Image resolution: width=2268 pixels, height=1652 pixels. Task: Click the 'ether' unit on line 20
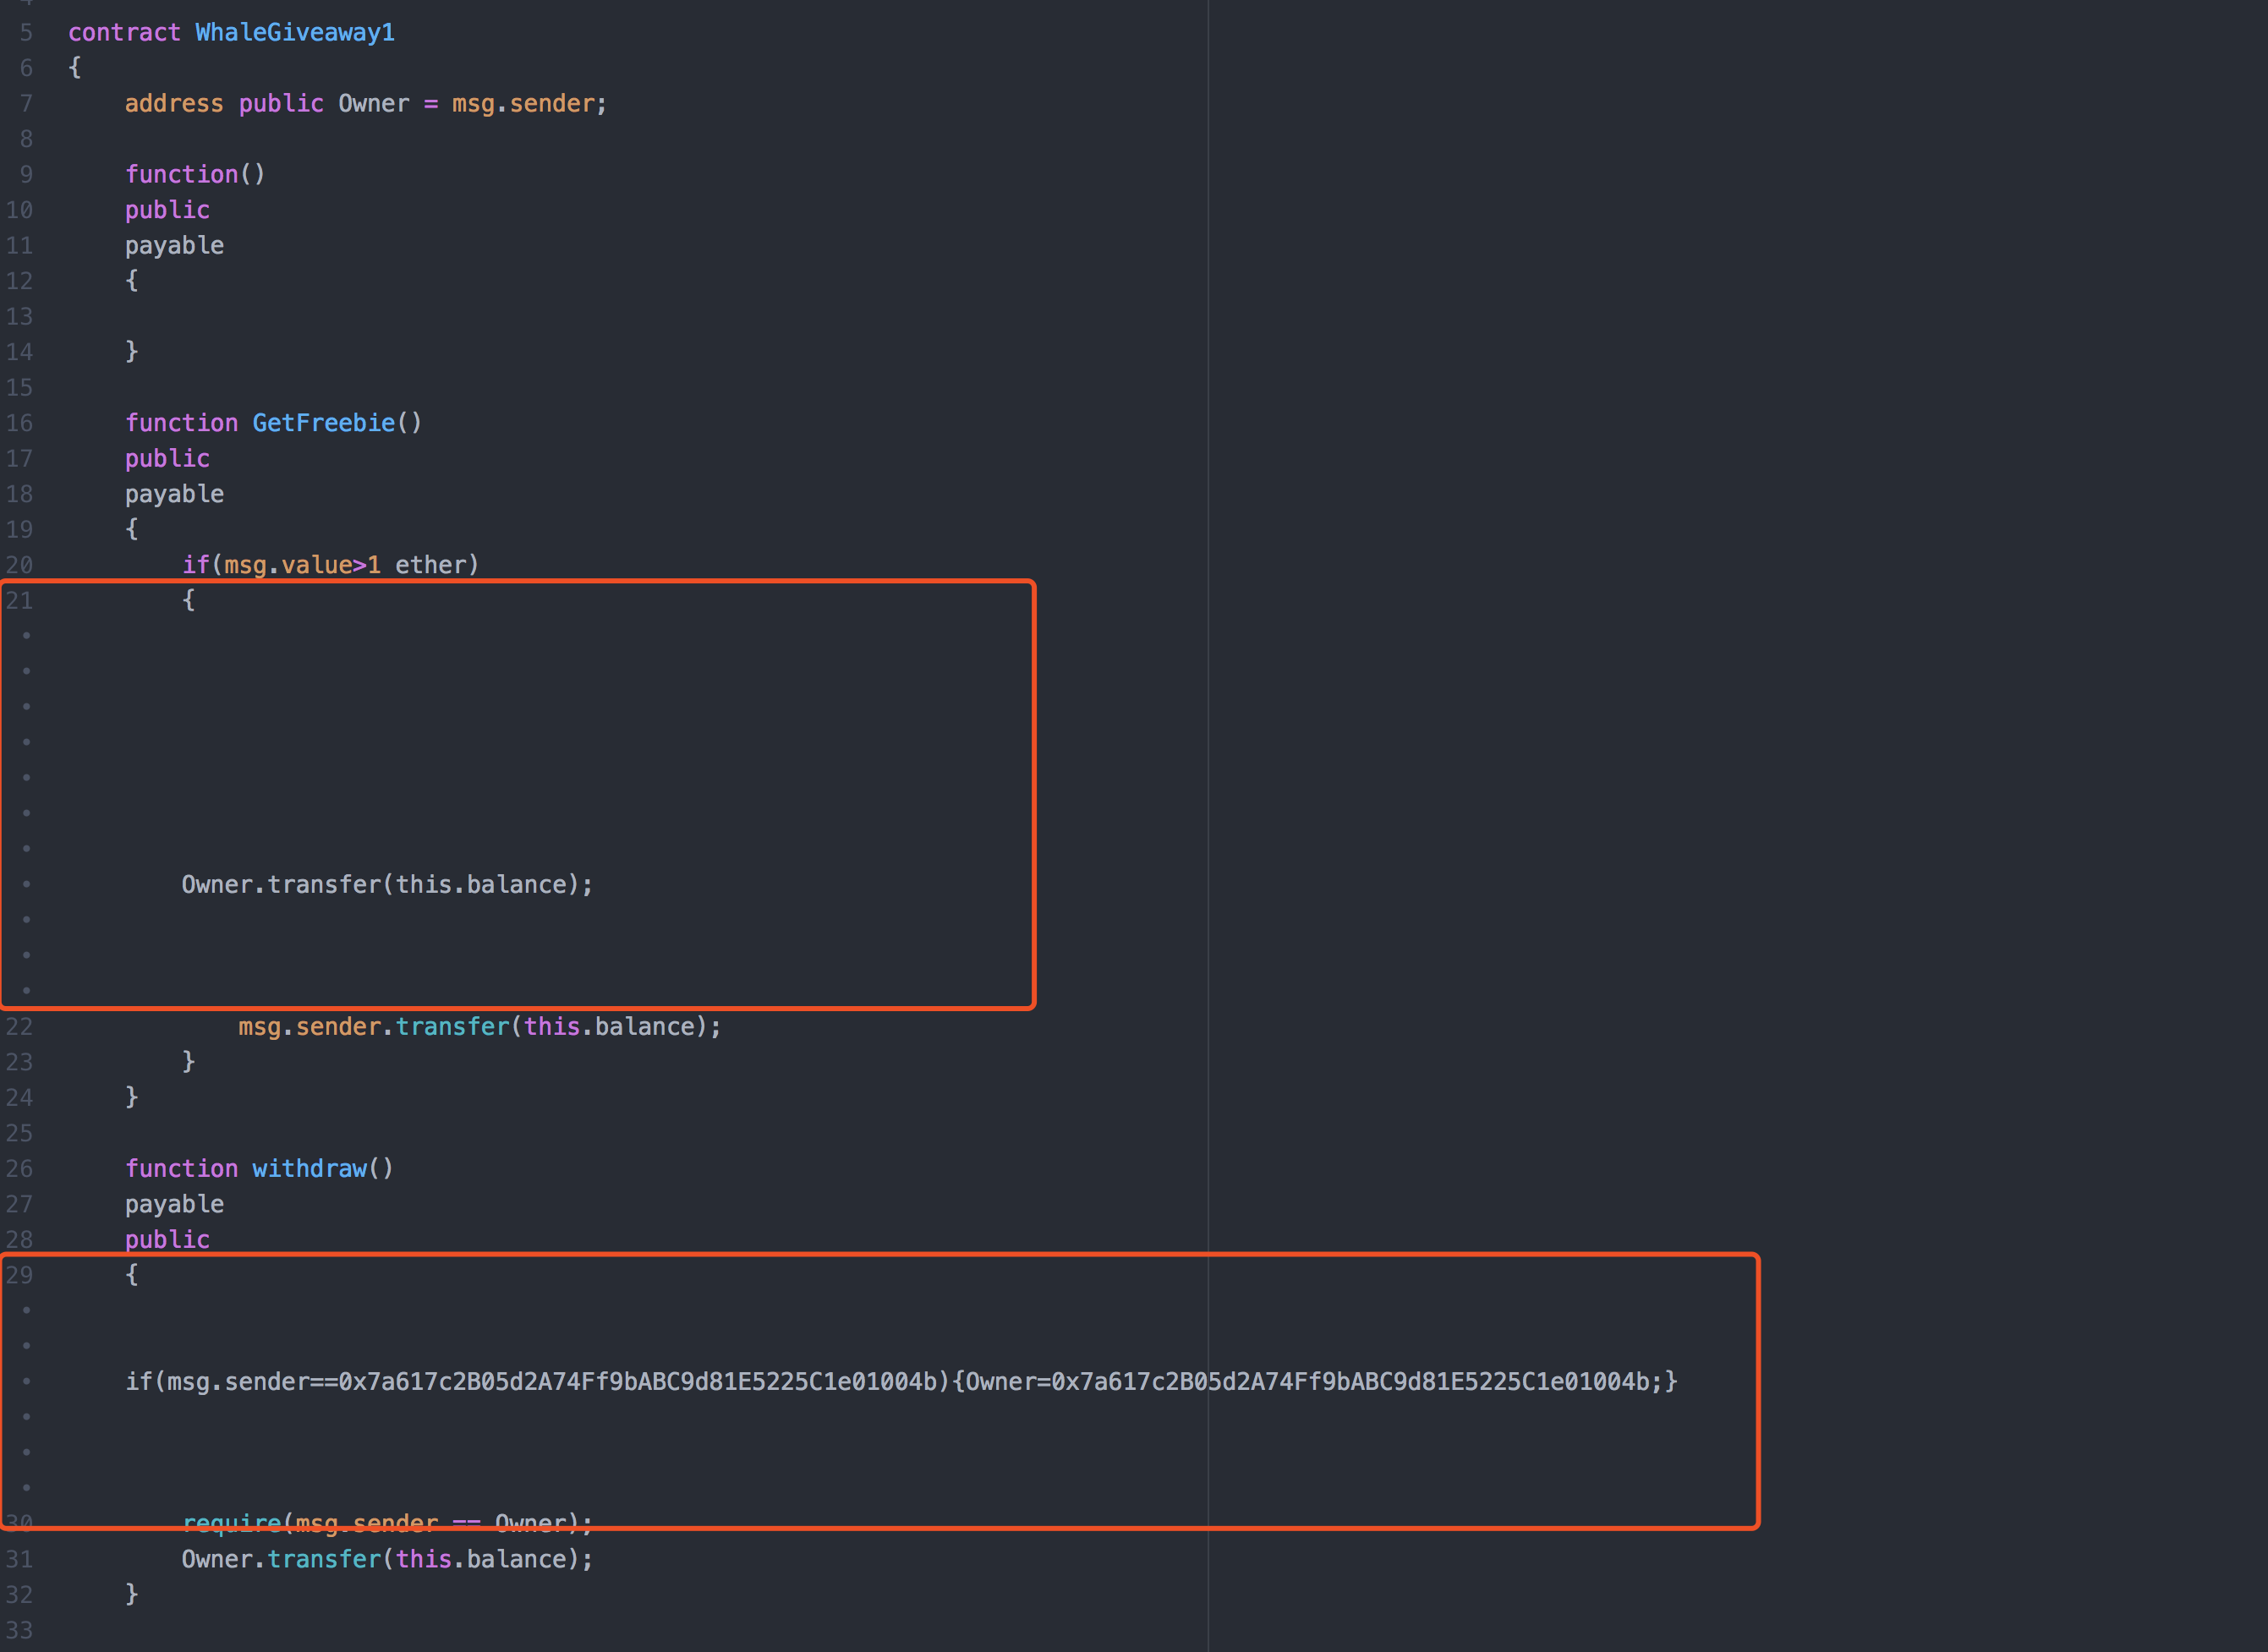(x=430, y=565)
